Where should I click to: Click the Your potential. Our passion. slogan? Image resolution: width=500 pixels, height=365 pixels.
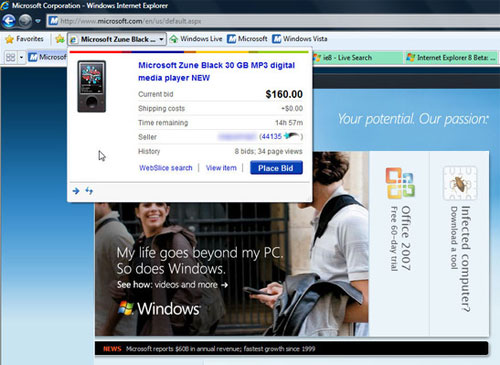[x=413, y=119]
